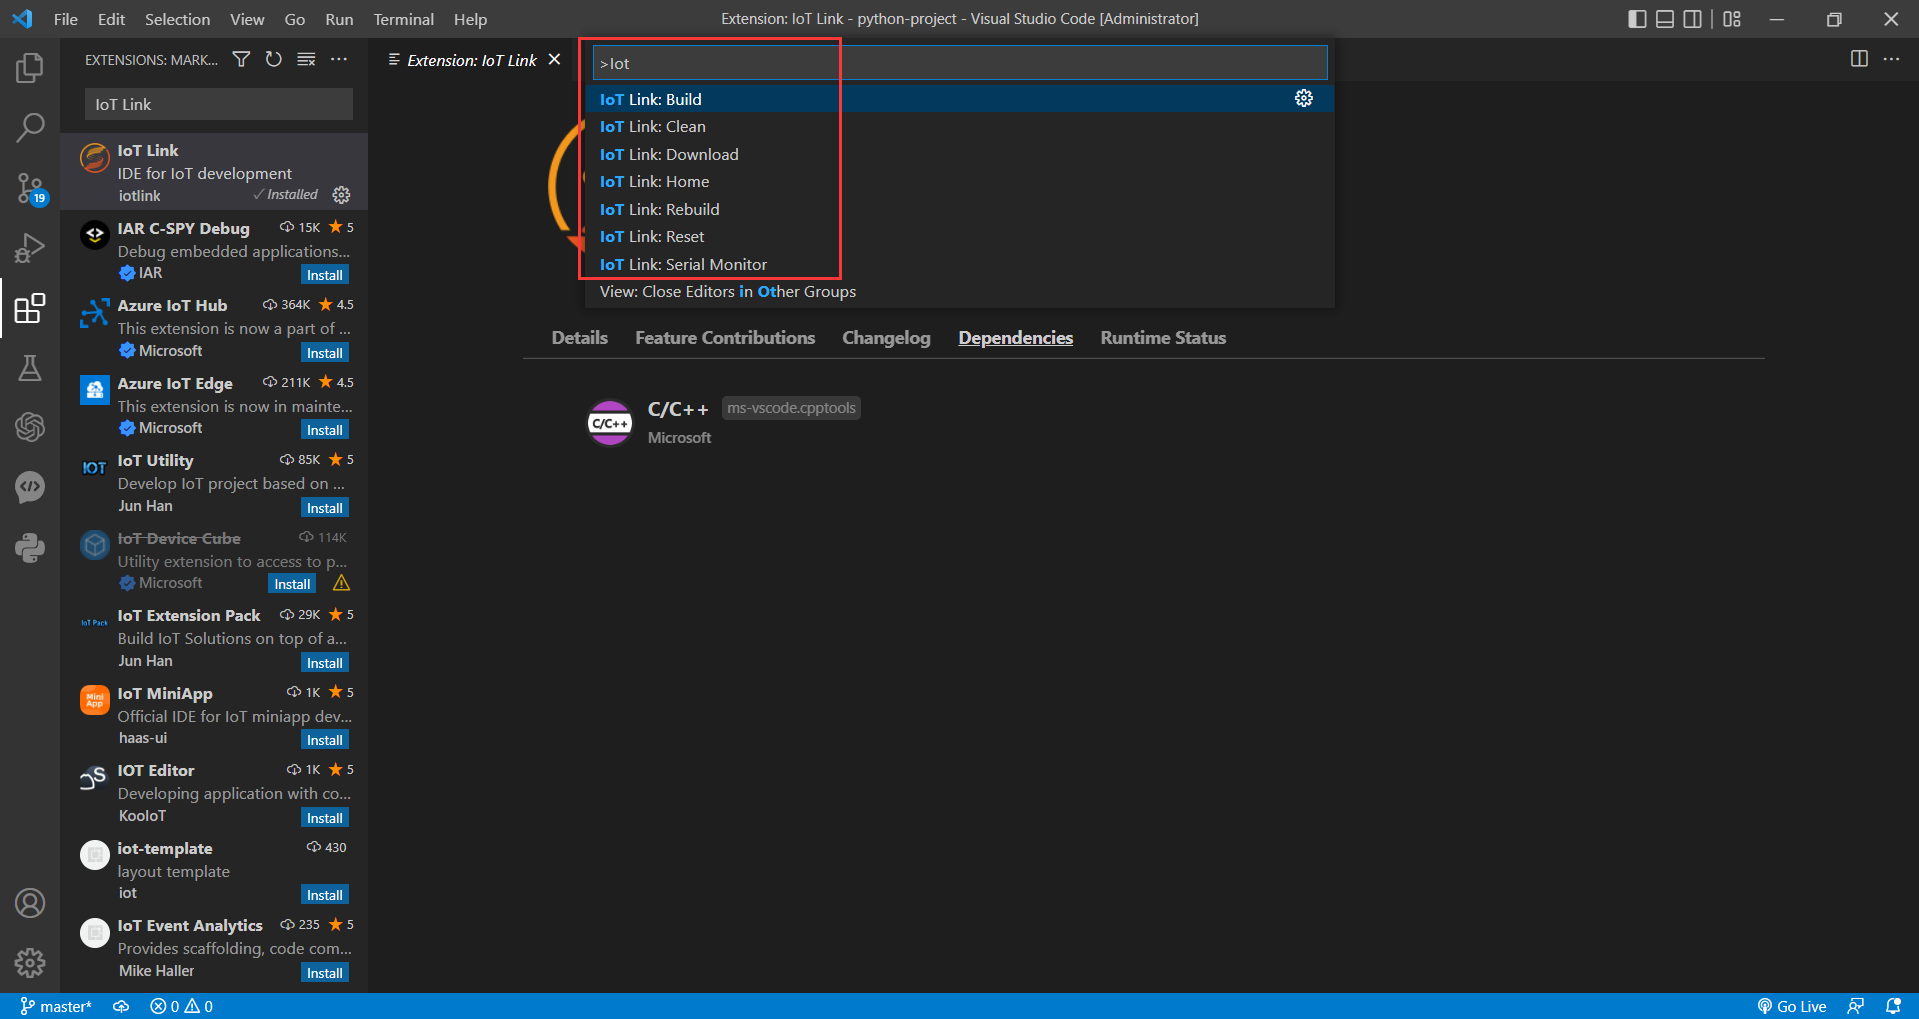Split the editor to the right
The image size is (1919, 1019).
[x=1859, y=59]
